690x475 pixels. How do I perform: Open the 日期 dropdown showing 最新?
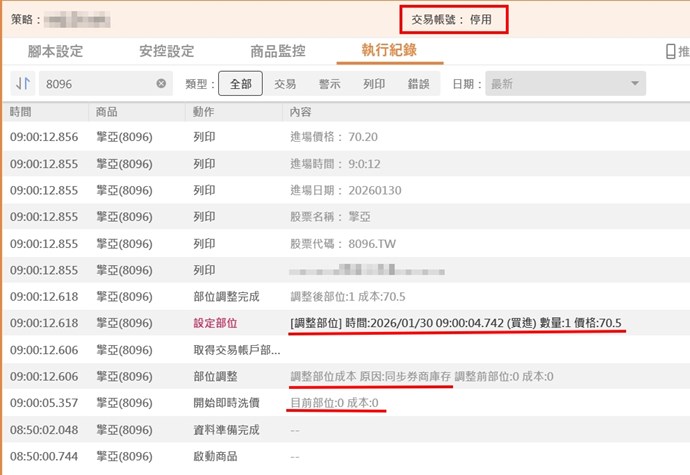[565, 84]
